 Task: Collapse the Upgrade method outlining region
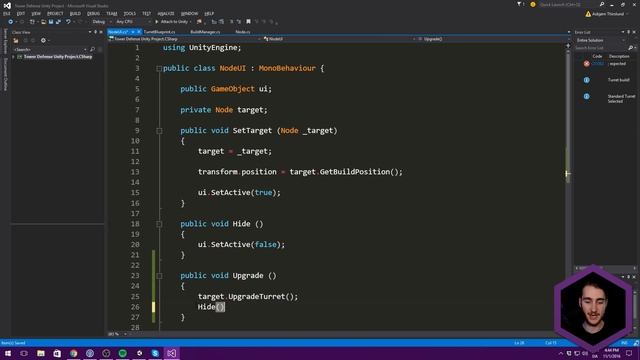pyautogui.click(x=159, y=276)
